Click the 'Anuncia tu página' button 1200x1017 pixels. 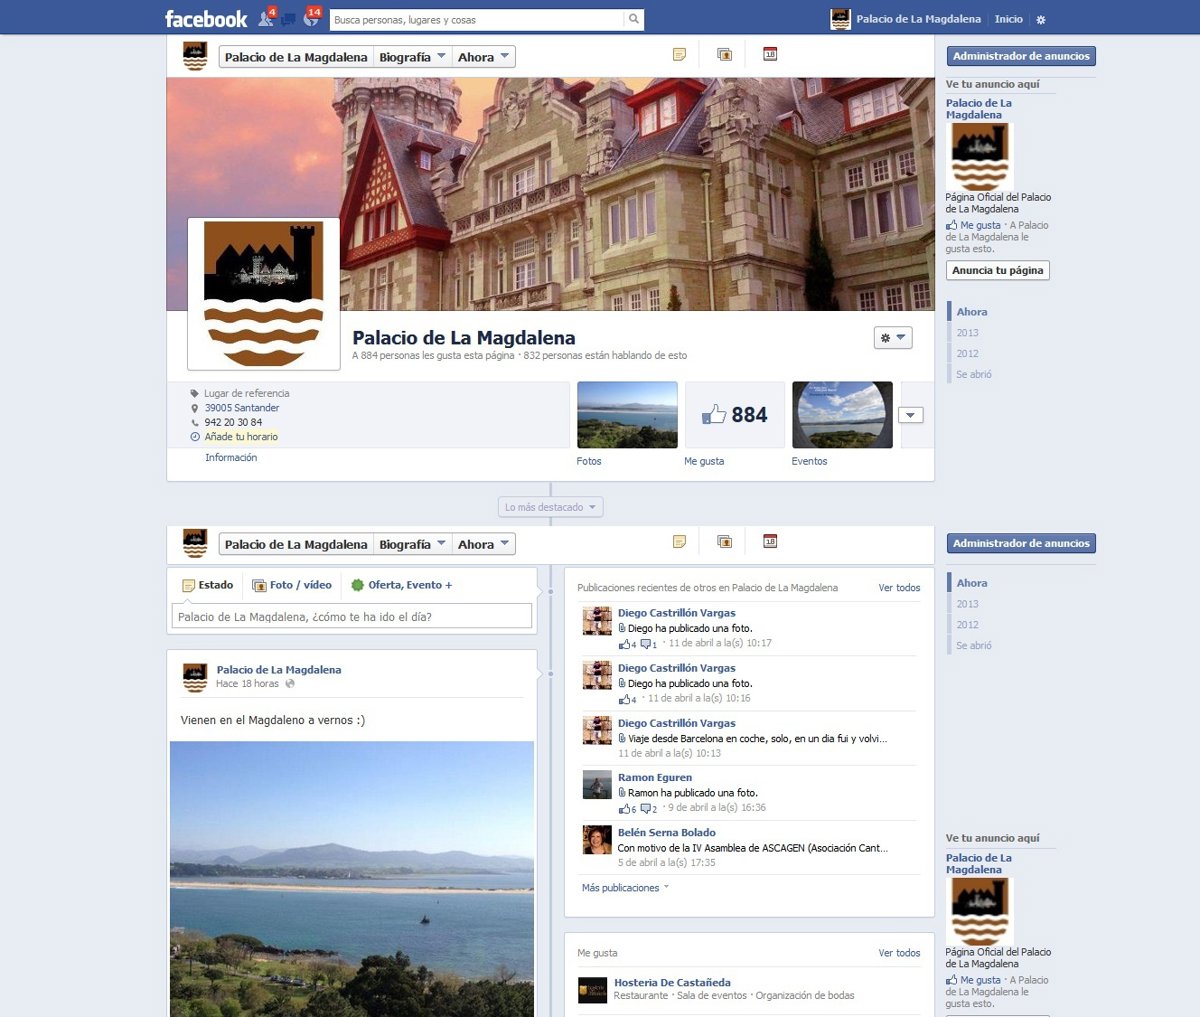pyautogui.click(x=997, y=270)
